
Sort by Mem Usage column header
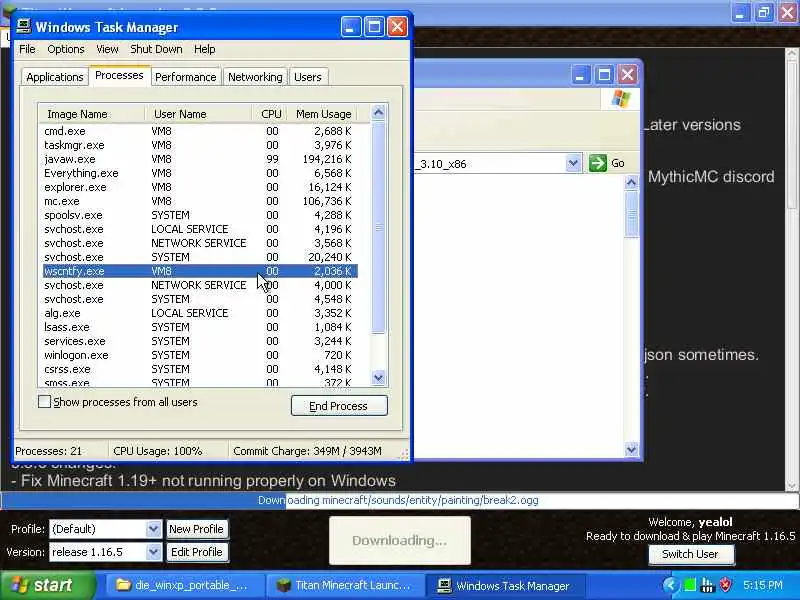(322, 114)
